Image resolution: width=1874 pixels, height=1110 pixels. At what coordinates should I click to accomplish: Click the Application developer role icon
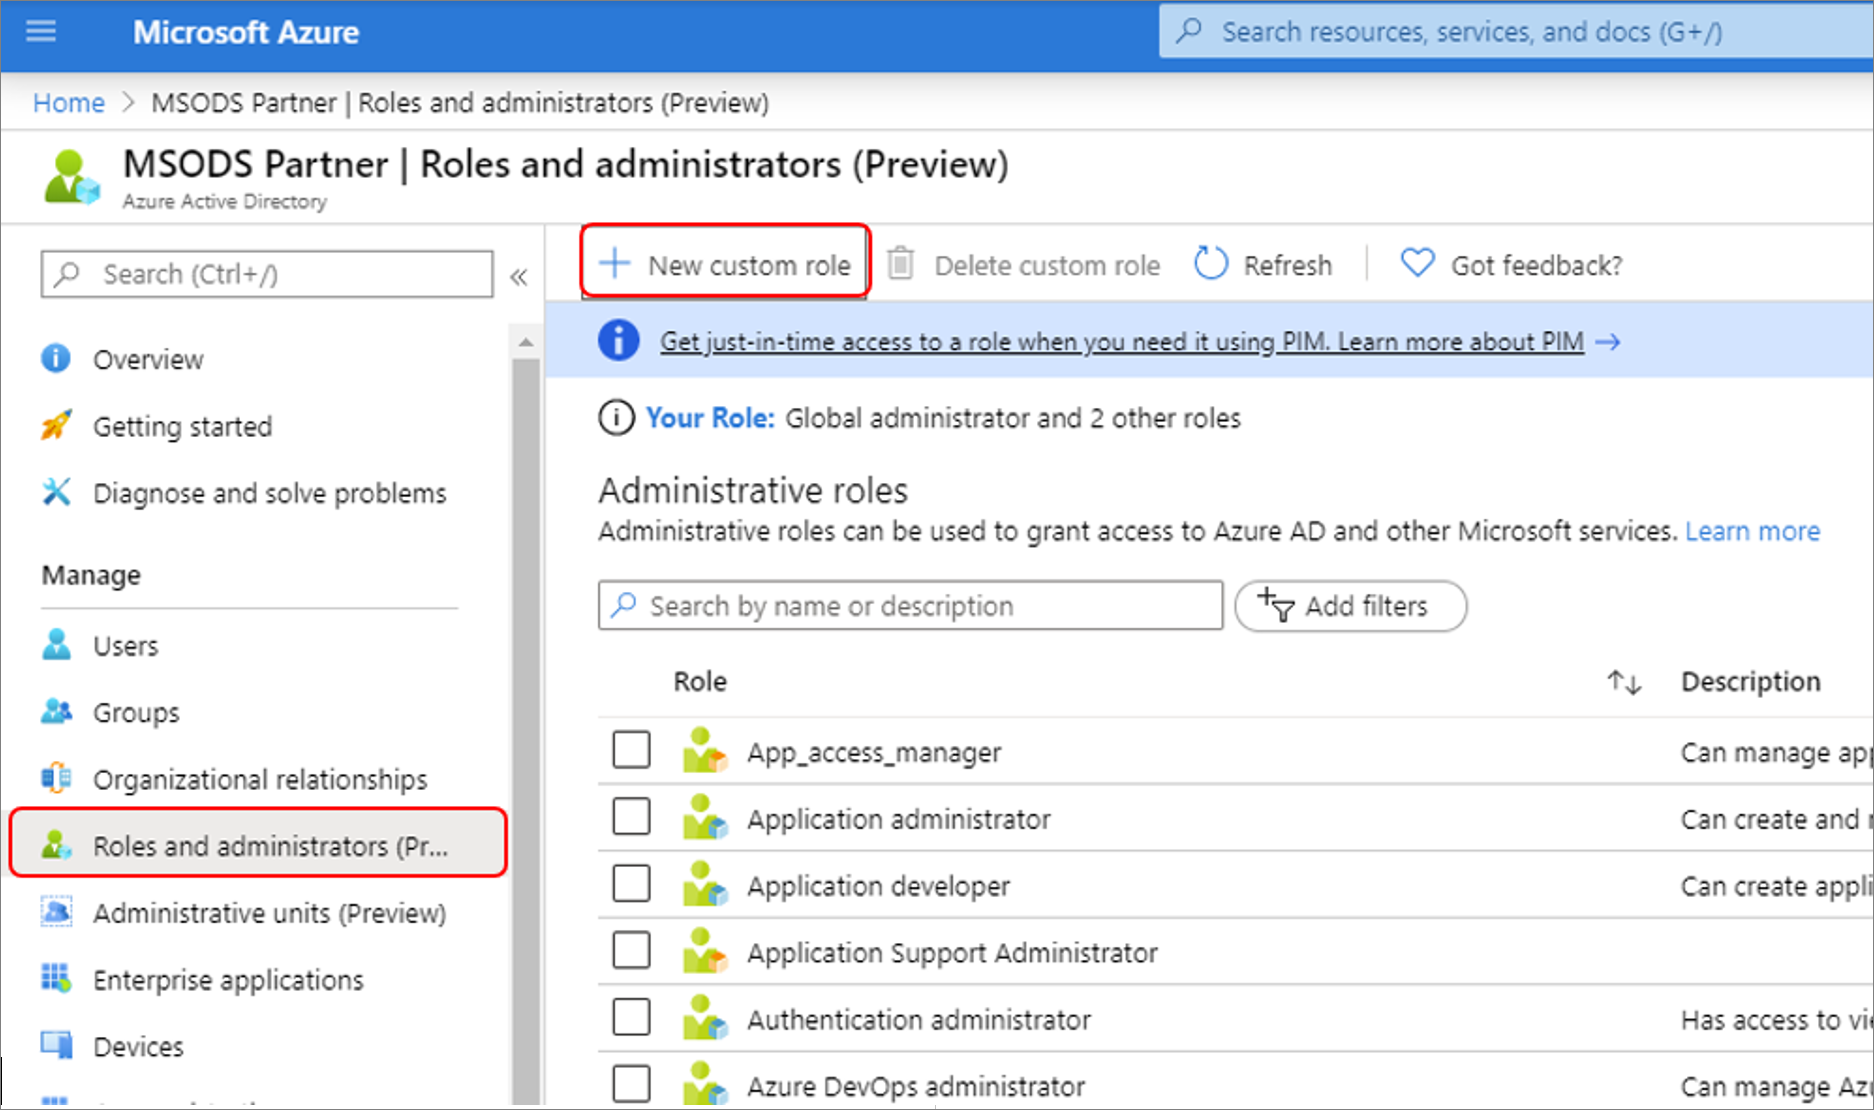[705, 885]
